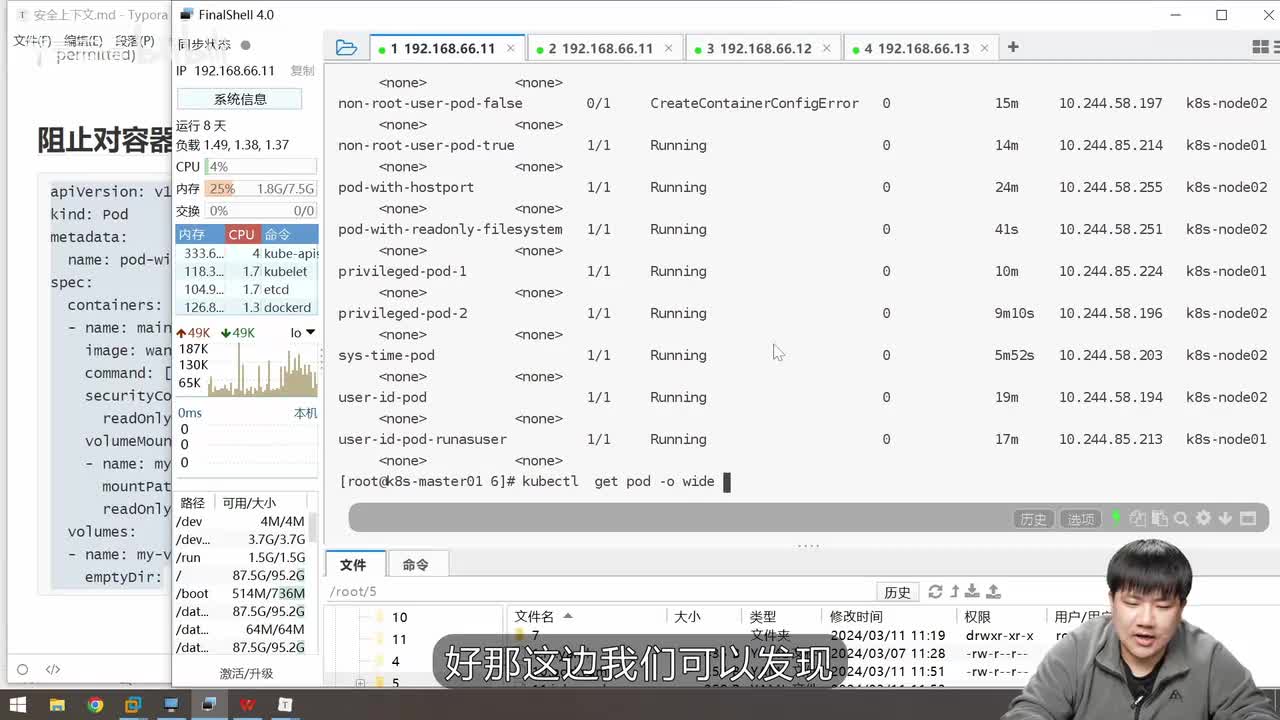Click the 可用/大小 disk table header
The image size is (1280, 720).
click(249, 503)
